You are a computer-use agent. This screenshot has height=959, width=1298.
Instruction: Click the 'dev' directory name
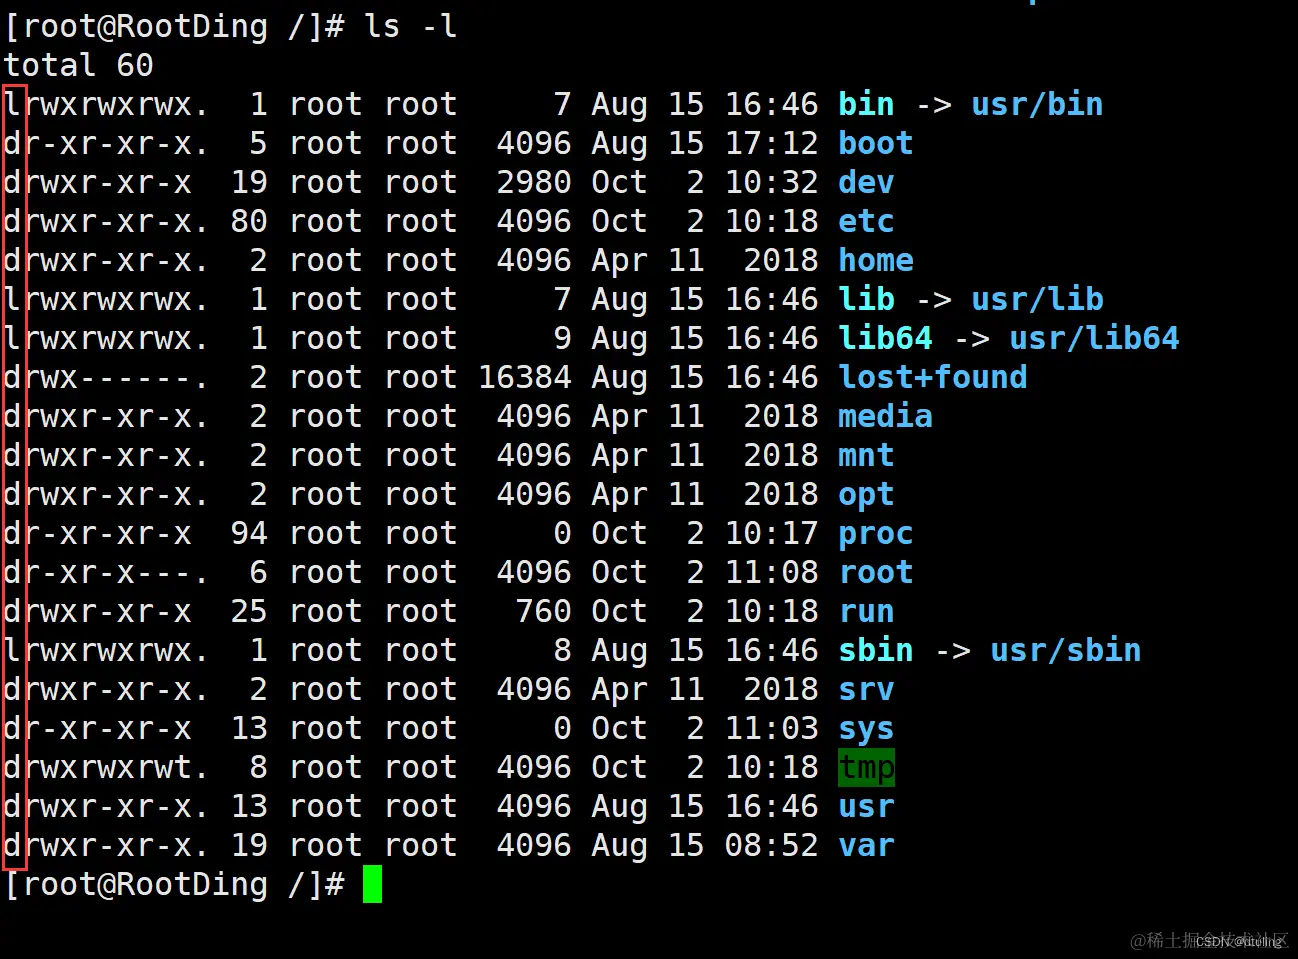866,182
